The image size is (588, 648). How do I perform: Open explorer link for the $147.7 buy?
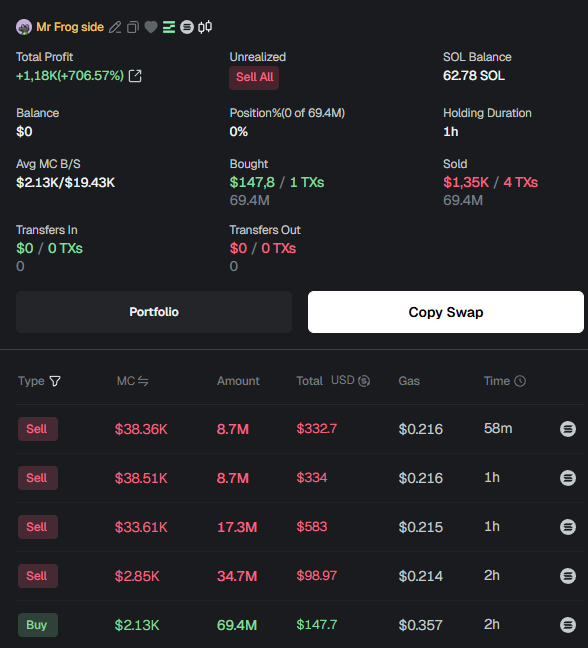click(x=568, y=625)
